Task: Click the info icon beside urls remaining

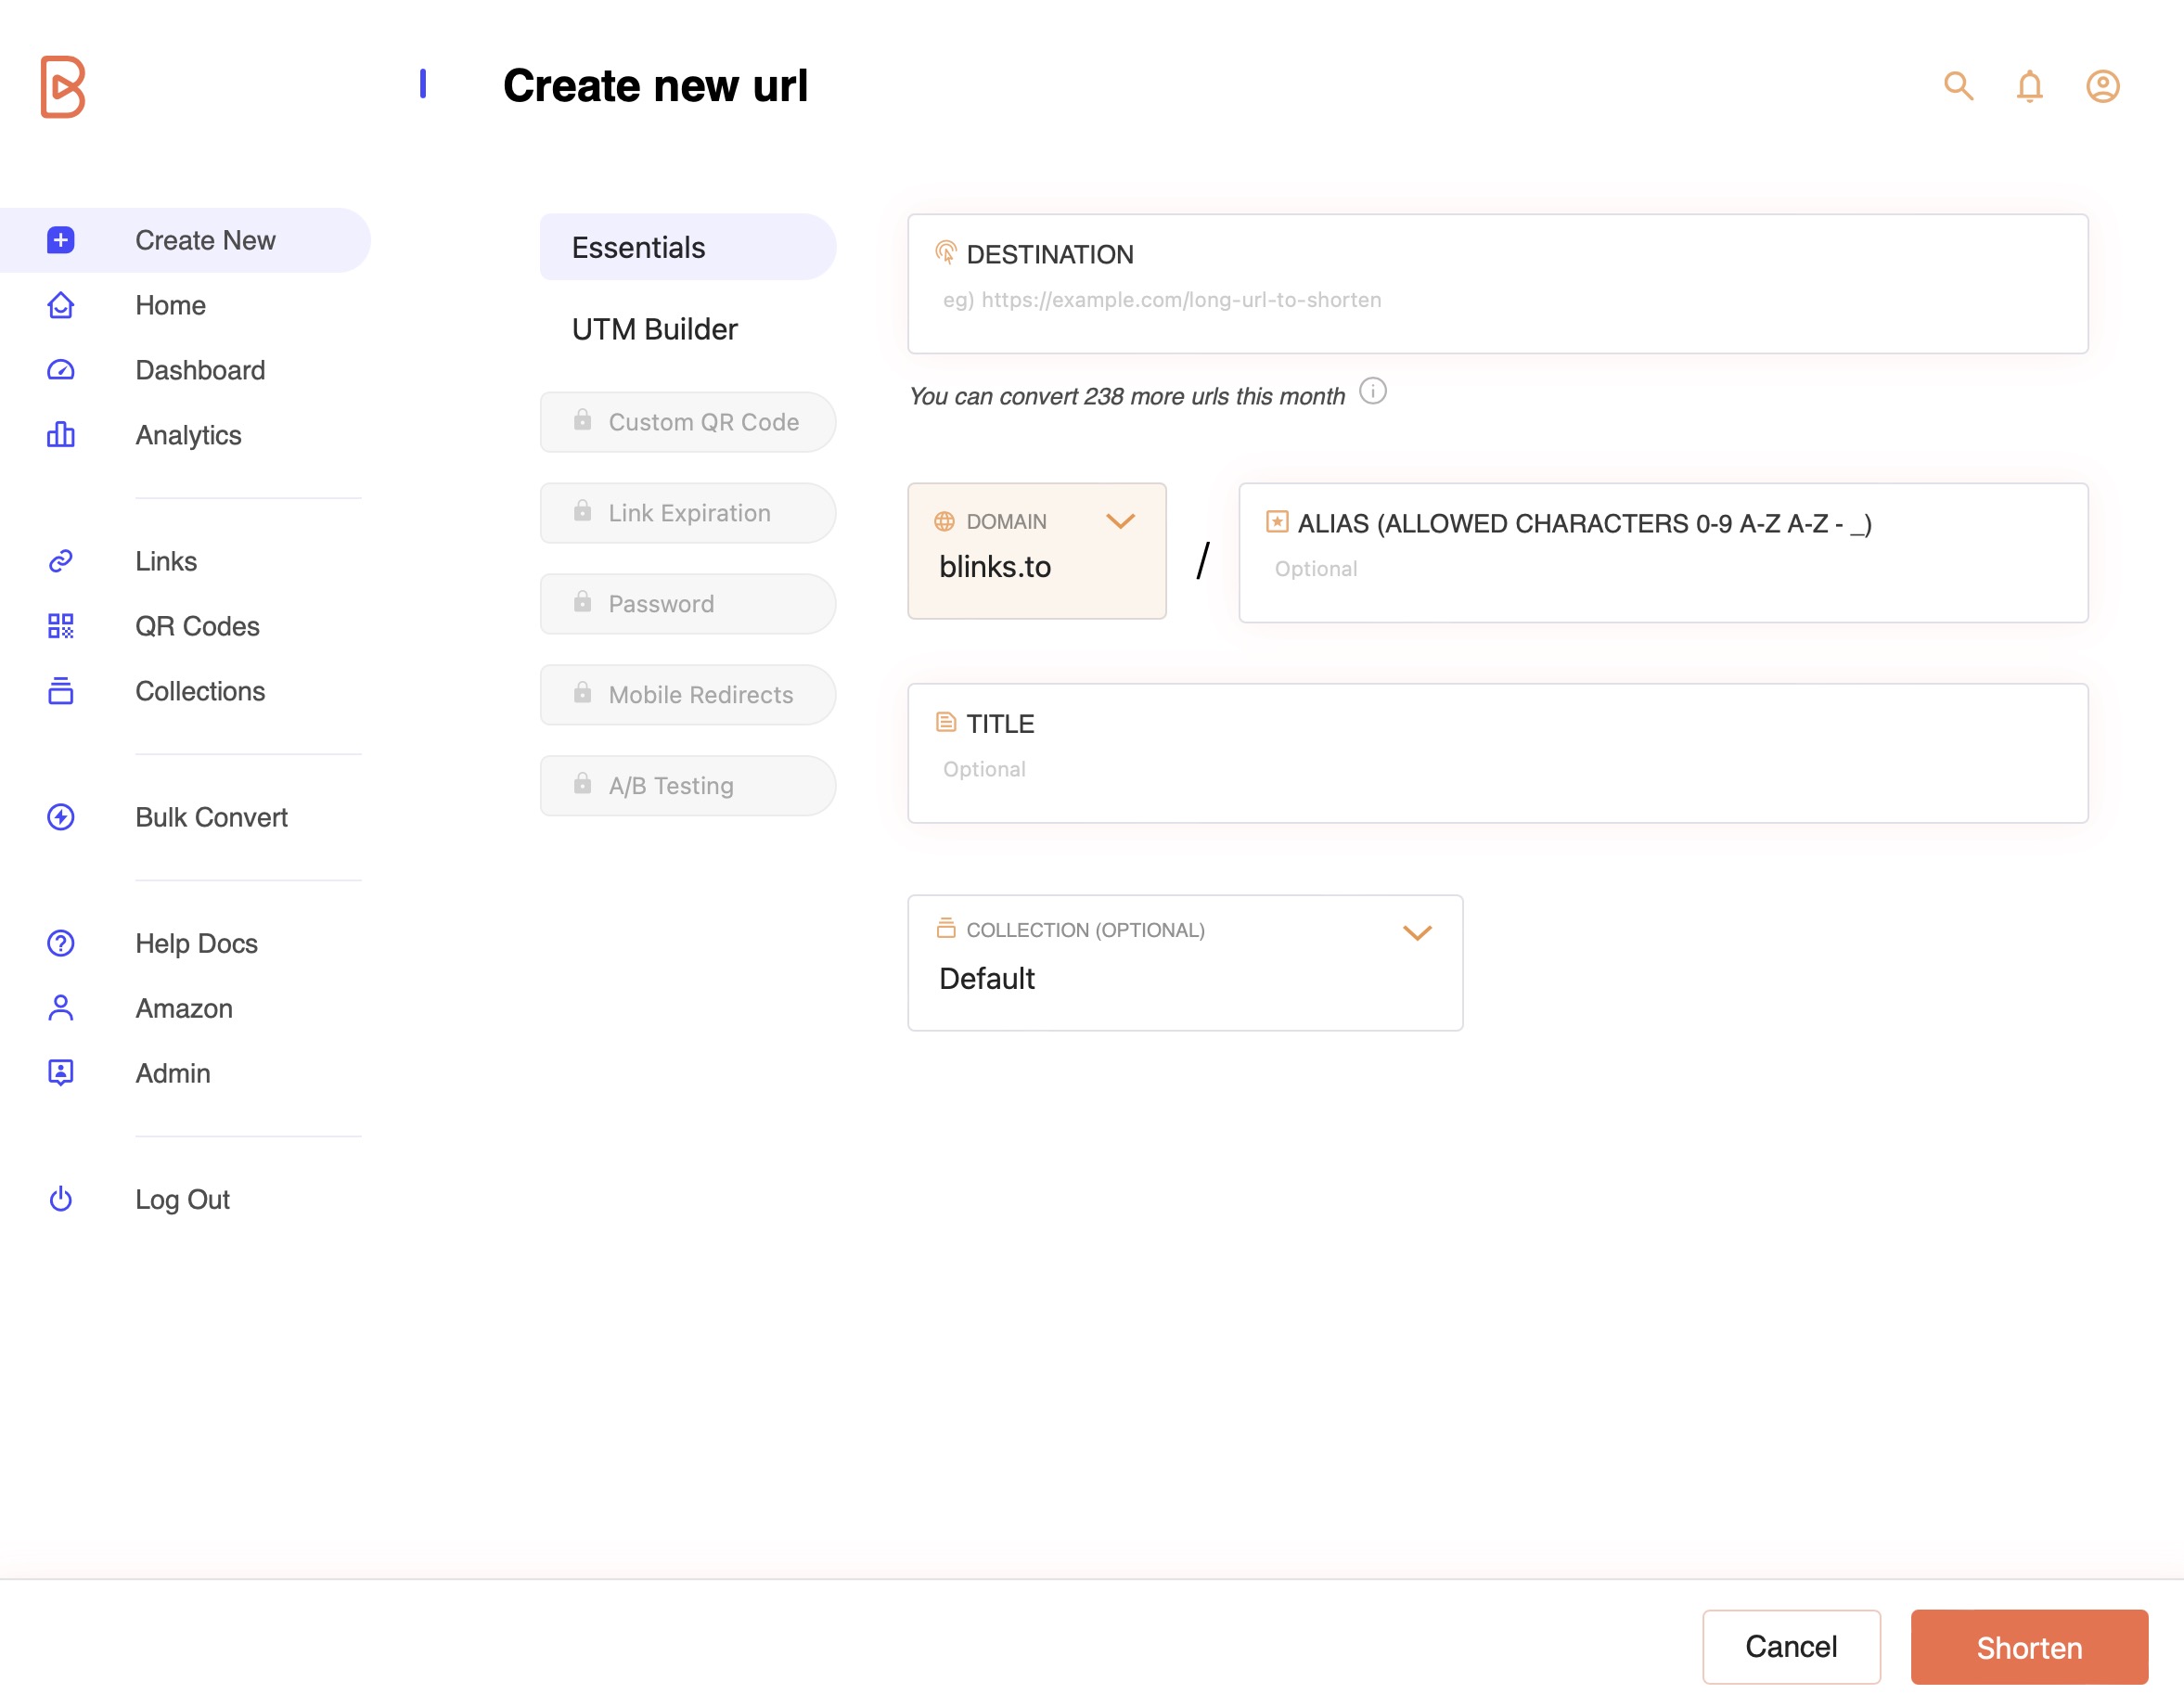Action: pyautogui.click(x=1372, y=391)
